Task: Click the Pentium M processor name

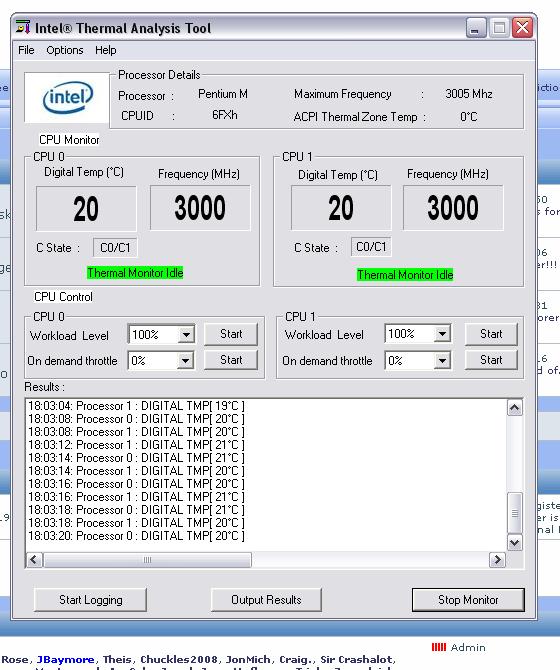Action: [x=223, y=94]
